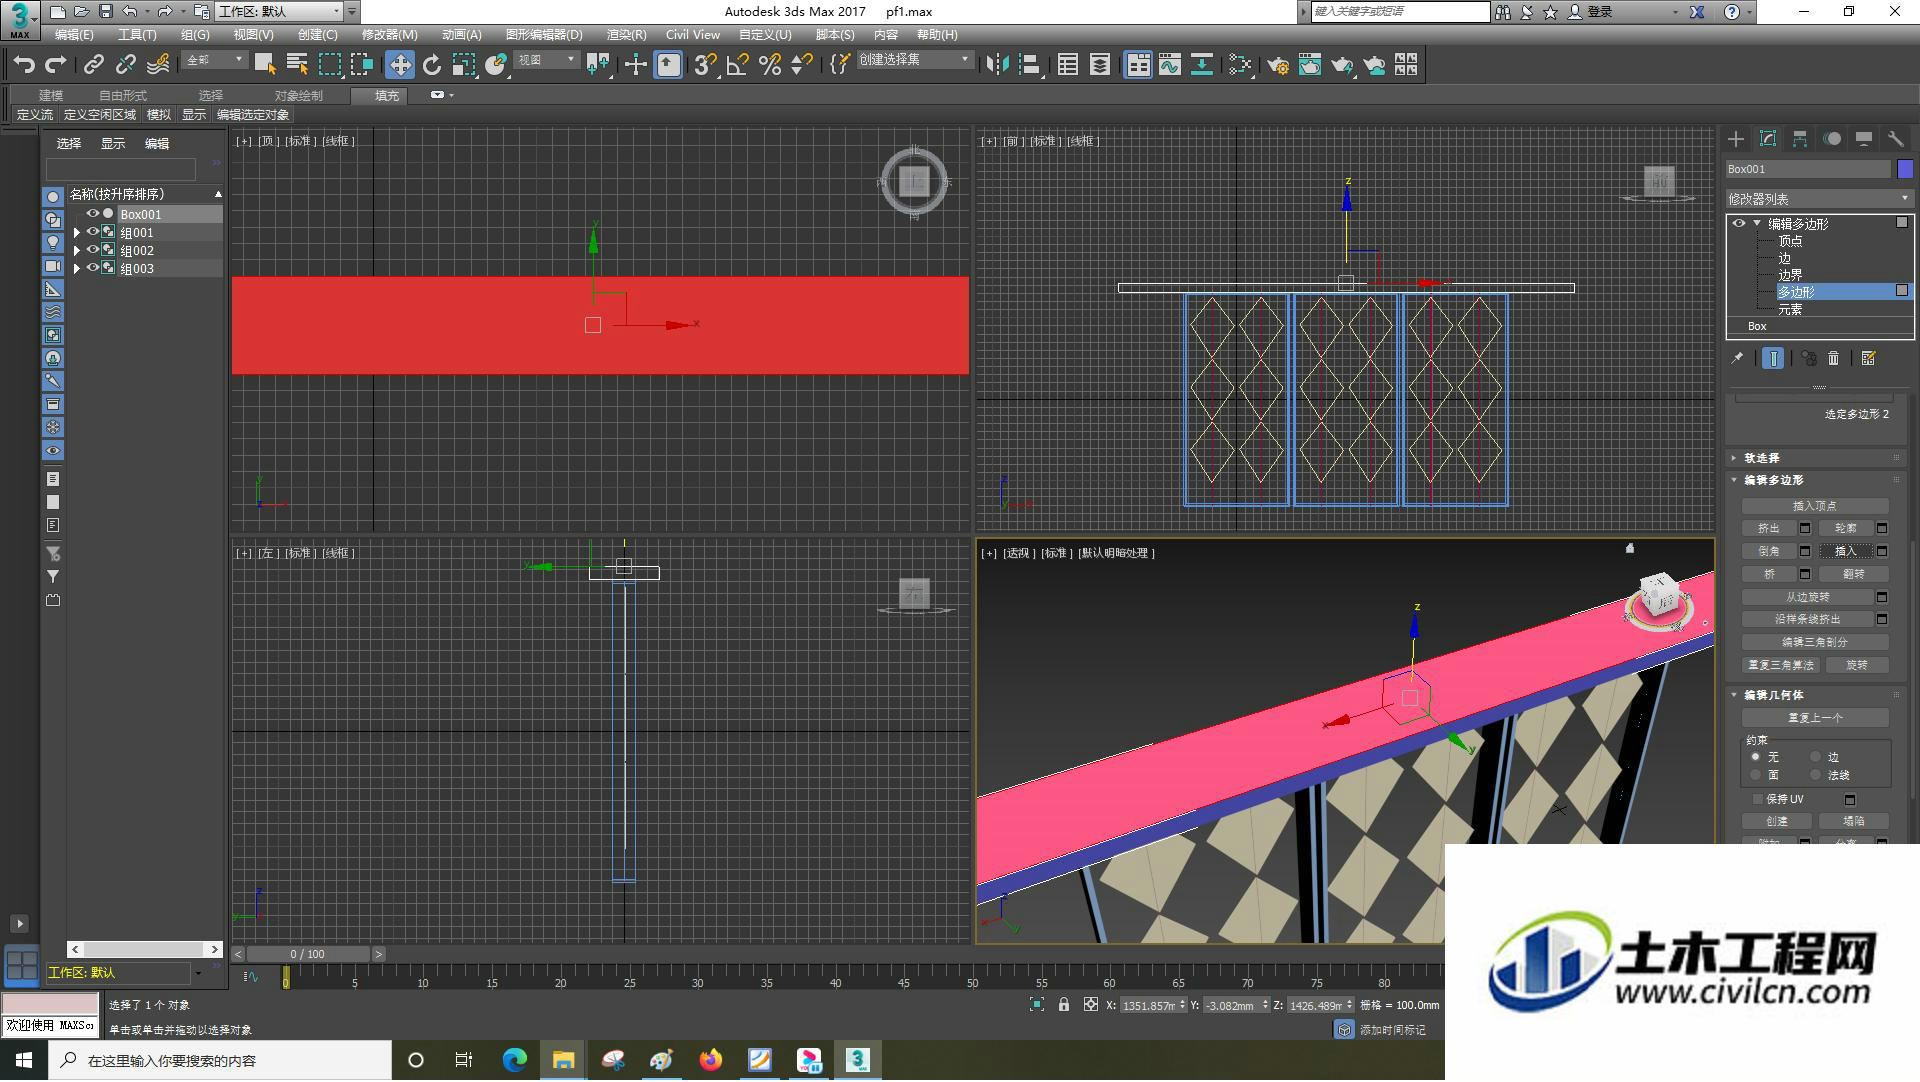Activate Select and Scale tool
The image size is (1920, 1082).
(464, 65)
